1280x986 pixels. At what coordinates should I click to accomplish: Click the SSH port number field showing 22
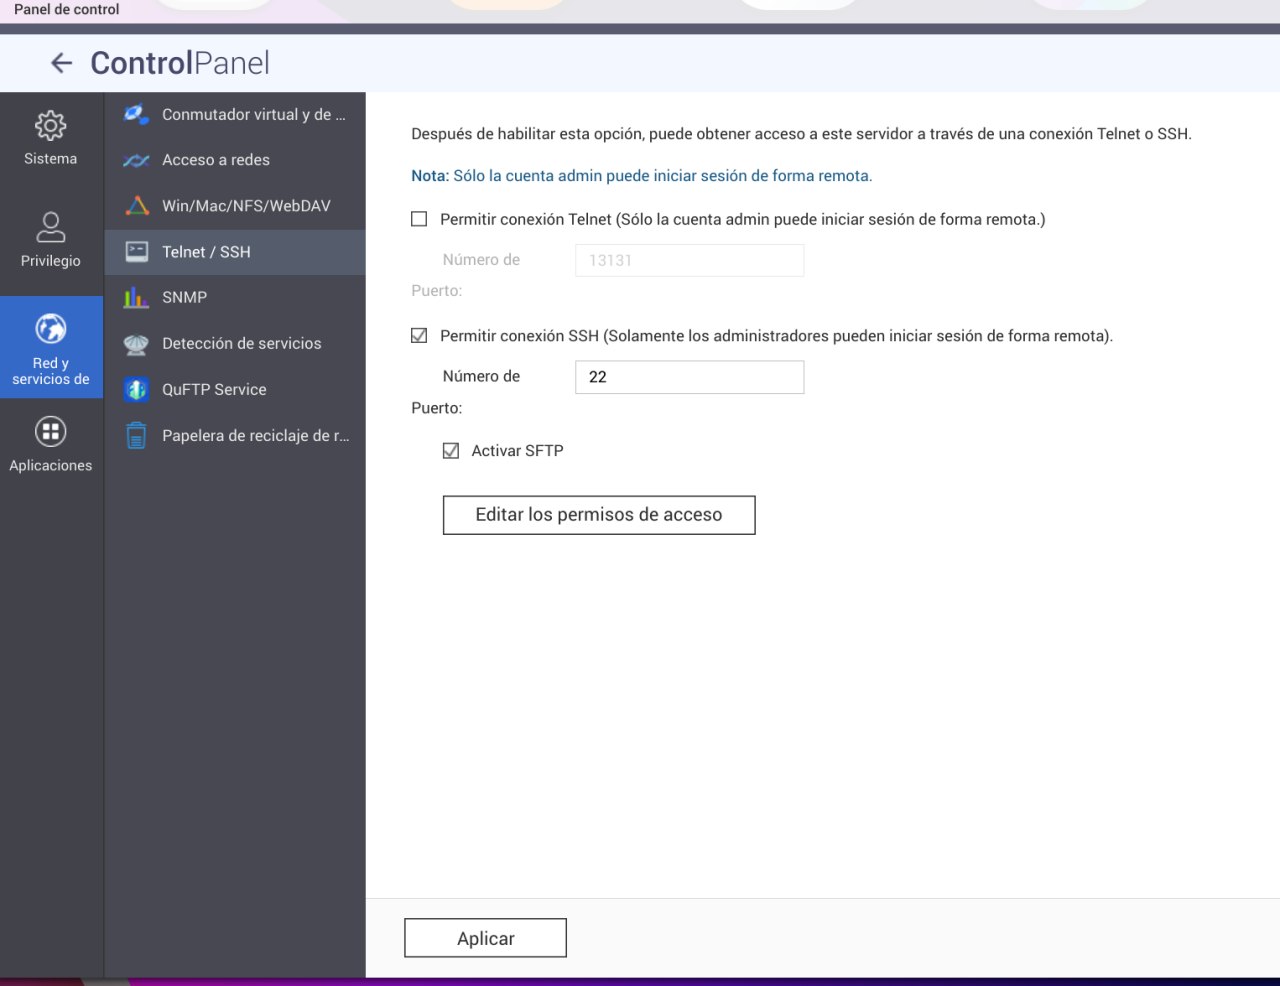point(689,377)
